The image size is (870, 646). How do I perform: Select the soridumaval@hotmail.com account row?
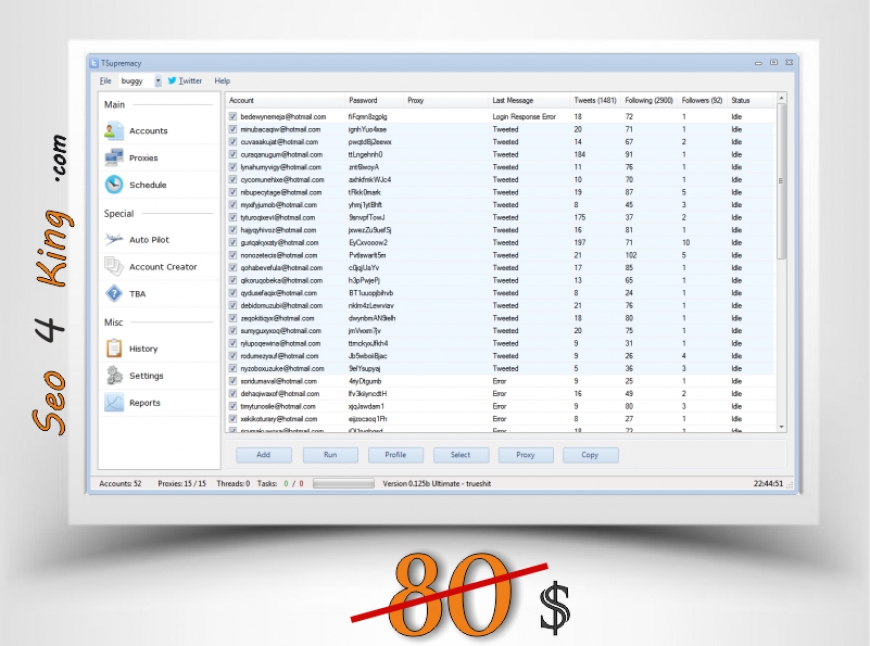(501, 381)
